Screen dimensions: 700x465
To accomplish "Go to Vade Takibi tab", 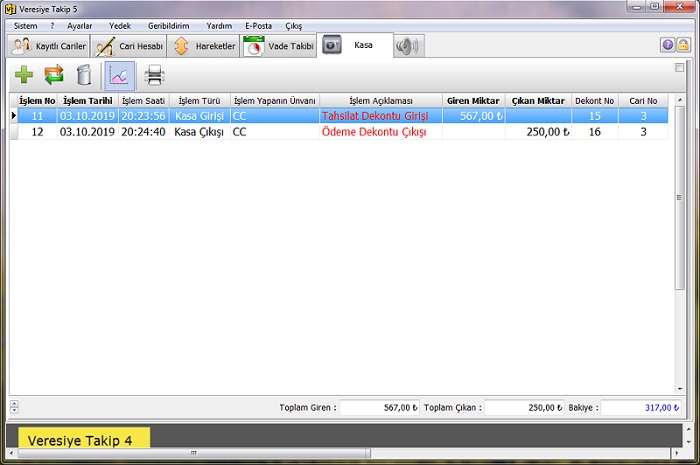I will tap(279, 46).
